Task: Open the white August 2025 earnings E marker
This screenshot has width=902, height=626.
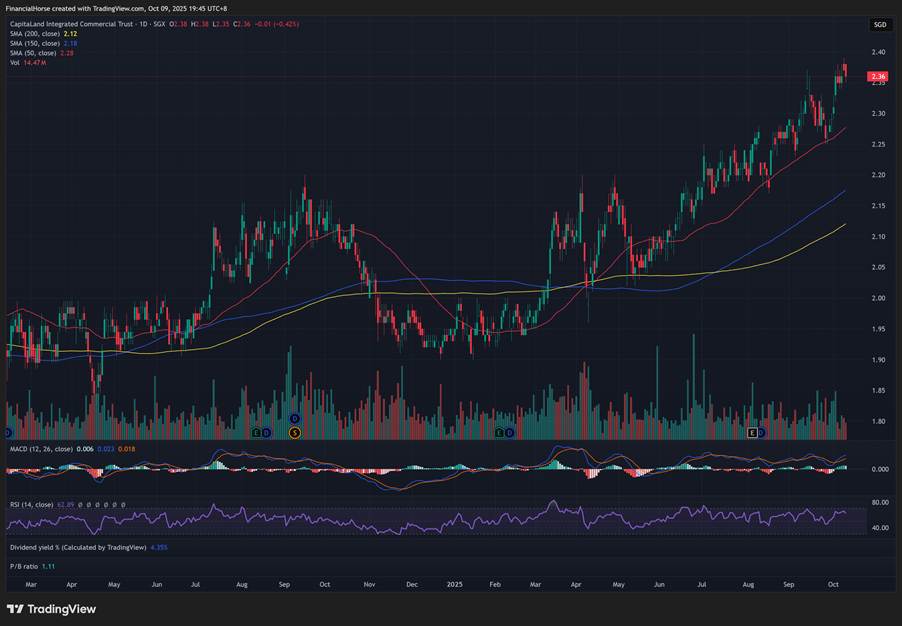Action: tap(752, 432)
